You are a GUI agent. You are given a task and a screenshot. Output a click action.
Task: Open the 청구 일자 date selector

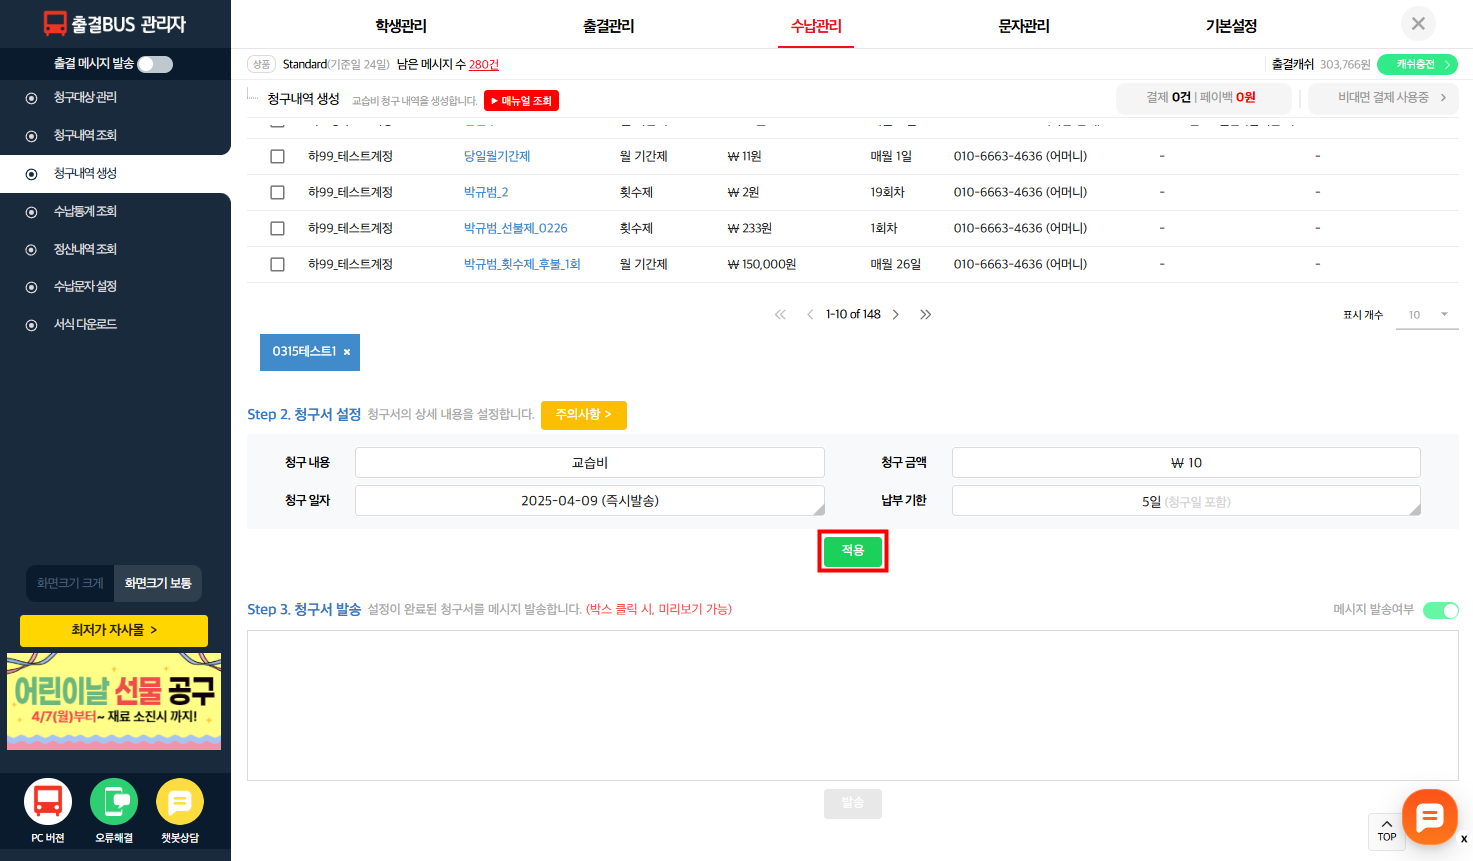(x=589, y=501)
